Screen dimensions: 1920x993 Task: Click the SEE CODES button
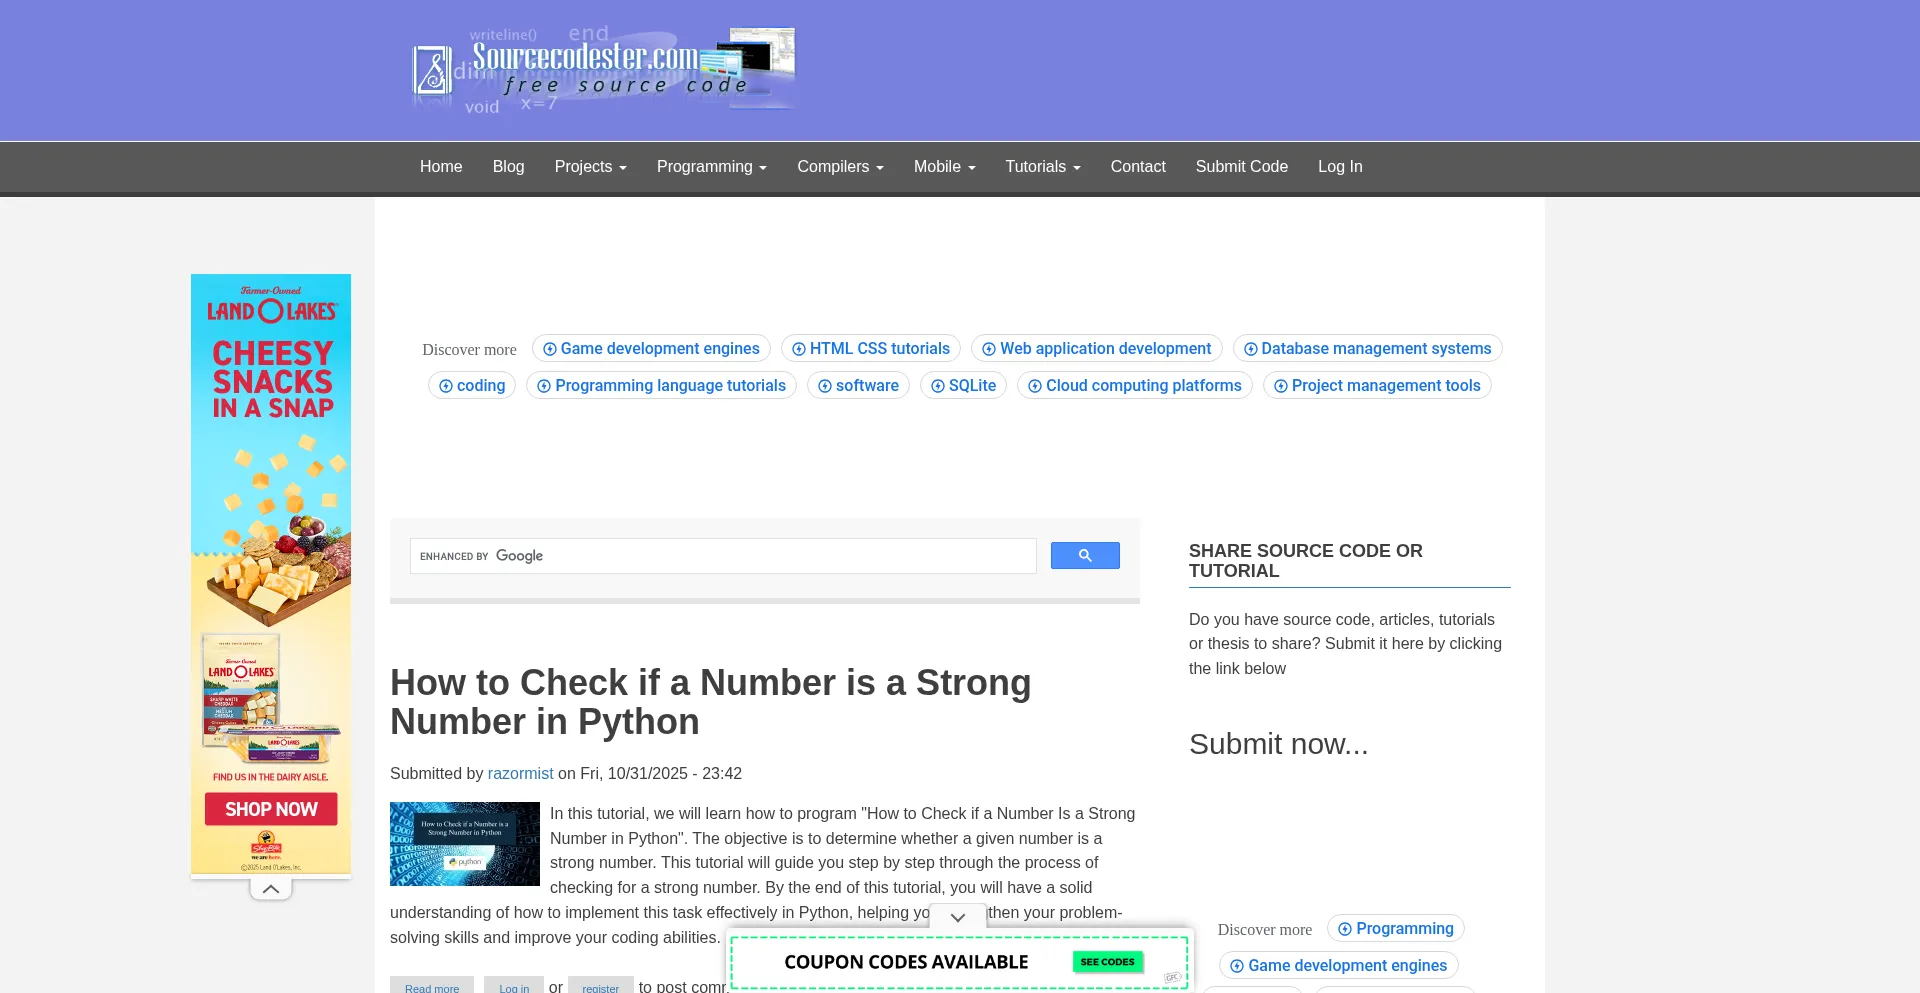pyautogui.click(x=1107, y=962)
